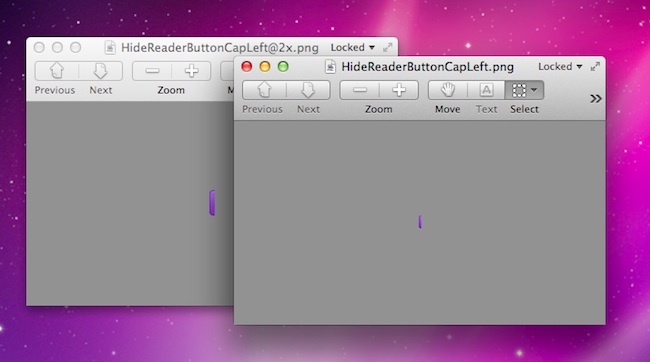Click Previous arrow in @2x.png window
The height and width of the screenshot is (362, 650).
point(57,71)
